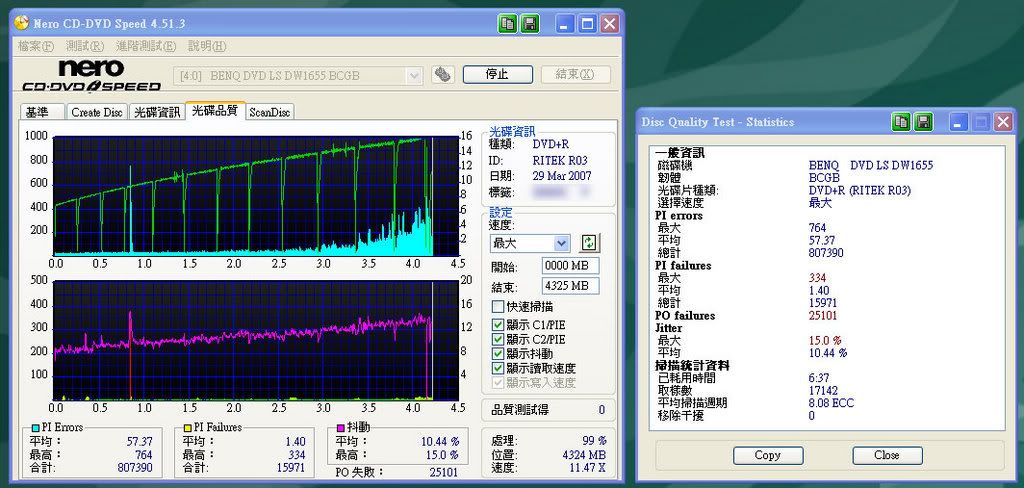Click 取樣數 value 17142 in Statistics
1024x488 pixels.
point(823,391)
